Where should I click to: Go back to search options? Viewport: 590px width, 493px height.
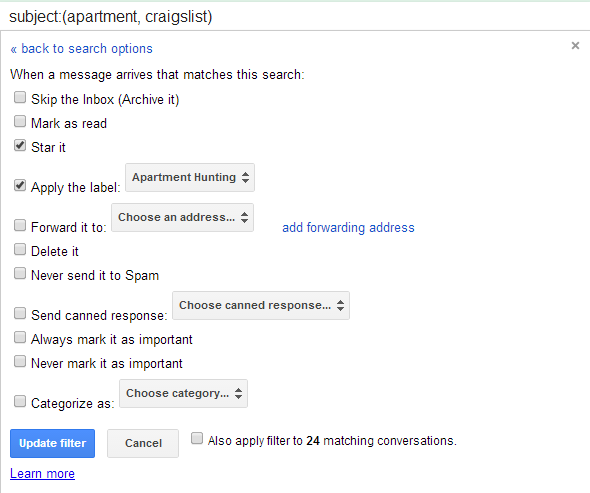(x=81, y=49)
